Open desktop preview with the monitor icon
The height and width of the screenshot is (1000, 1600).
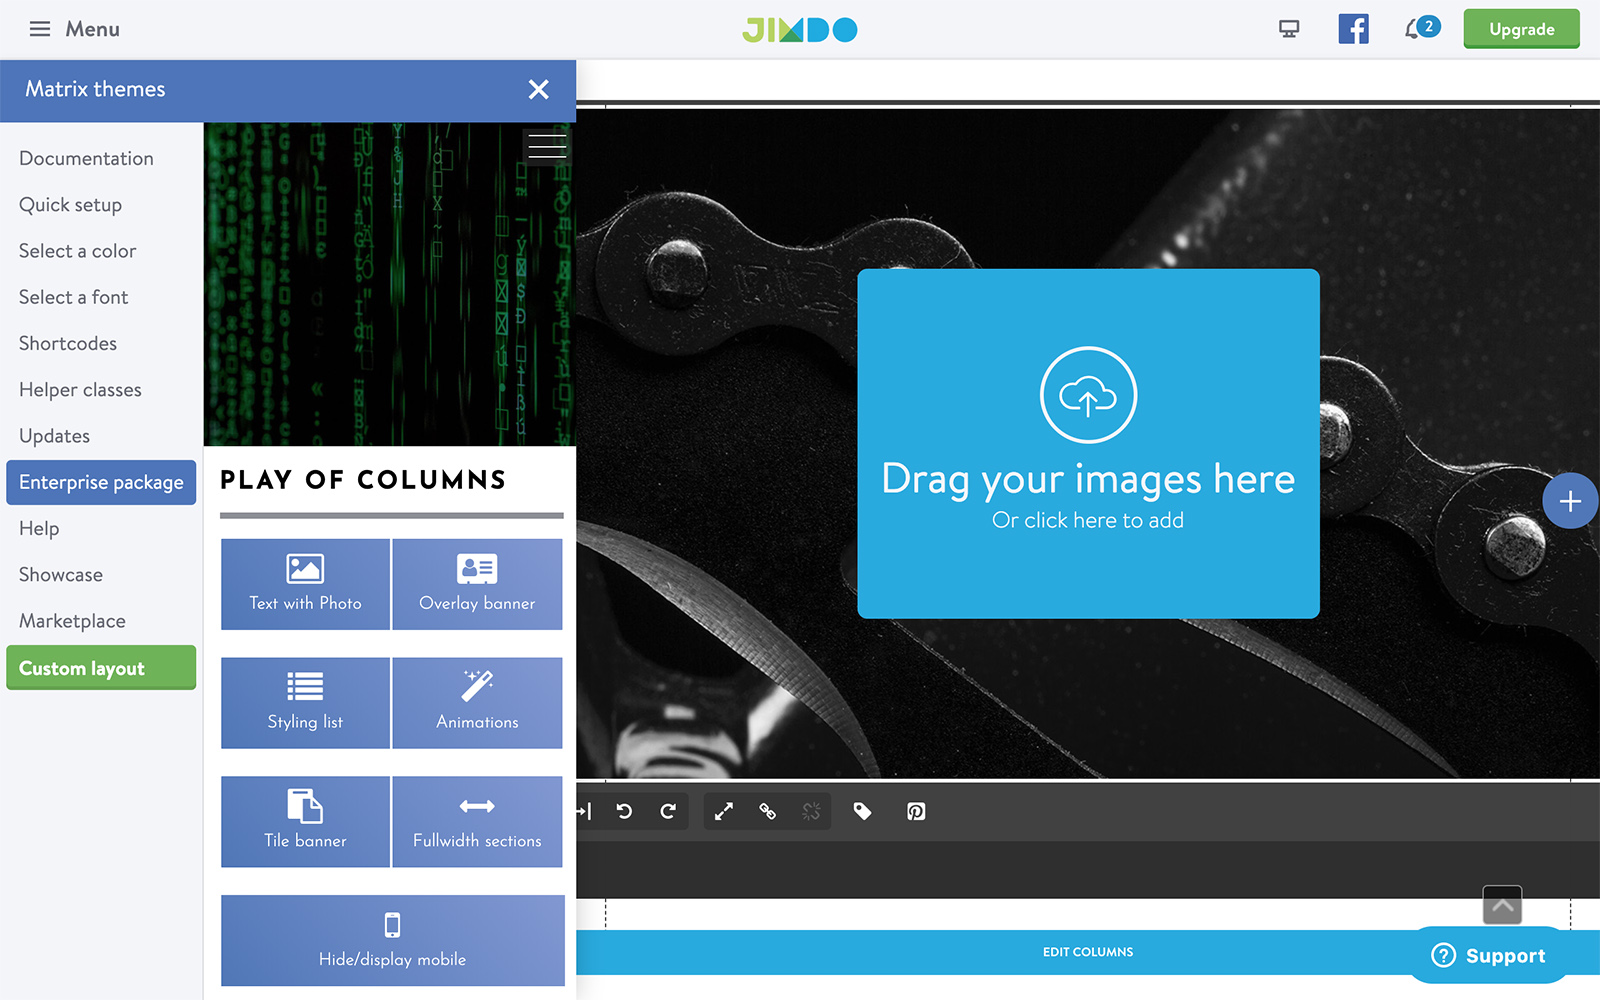1288,29
